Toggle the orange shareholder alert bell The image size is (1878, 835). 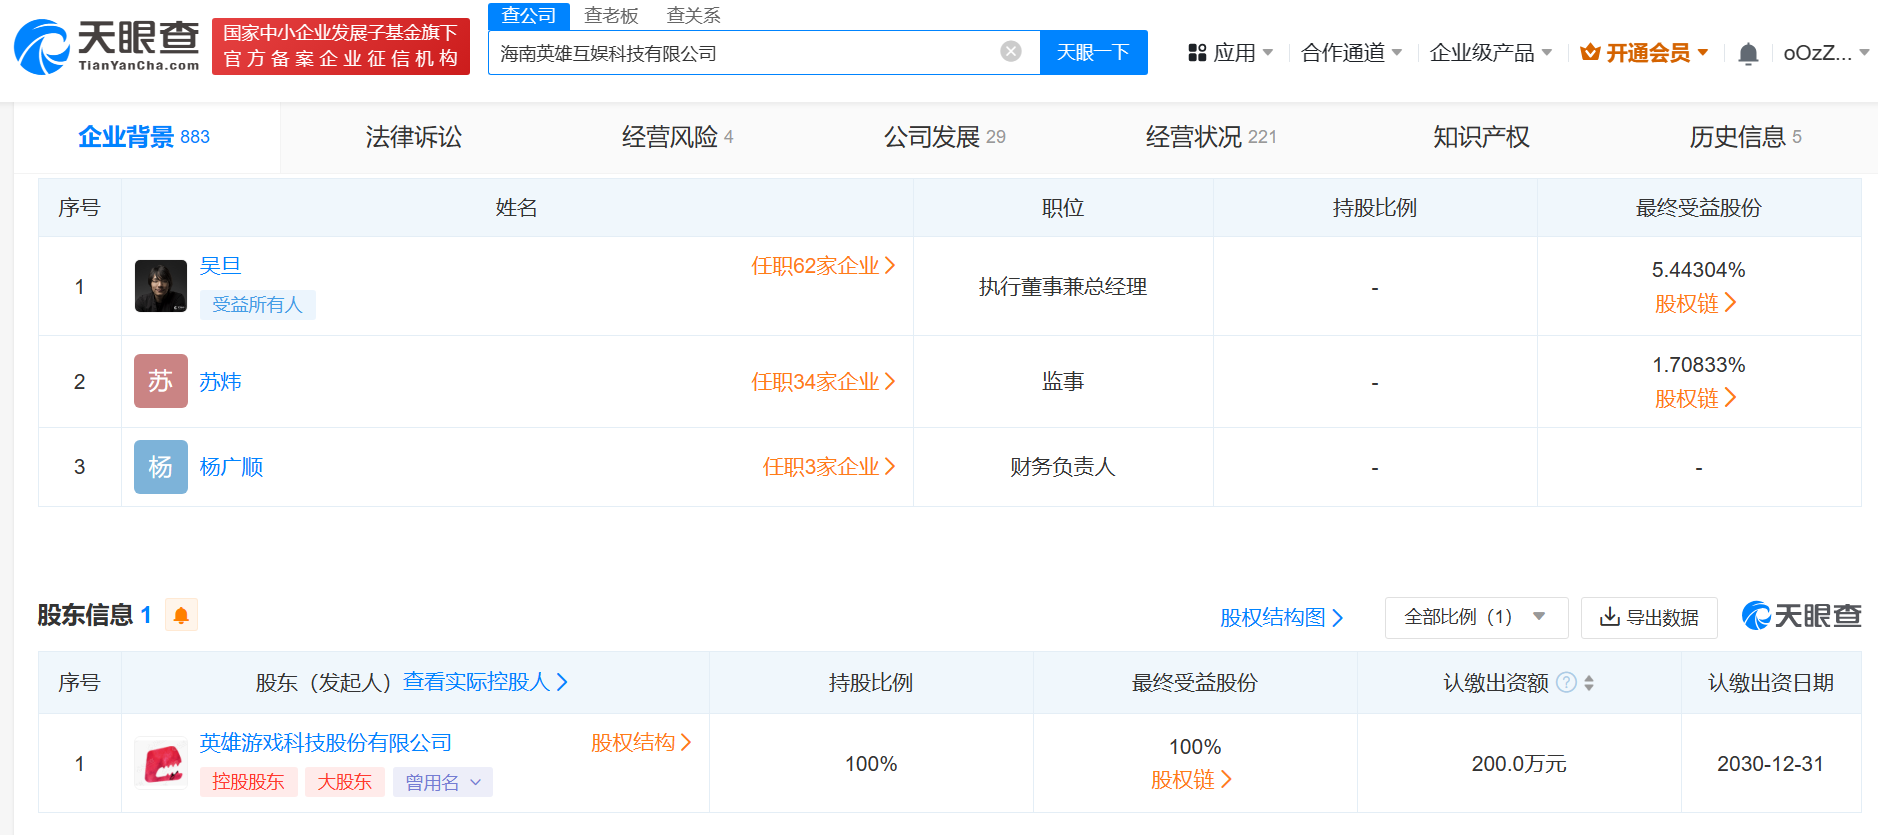pos(181,615)
